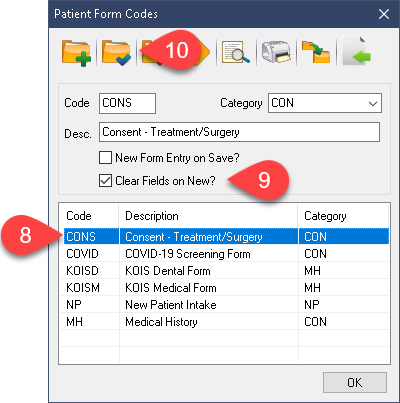Open the preview magnifier document icon
Screen dimensions: 400x403
point(236,52)
